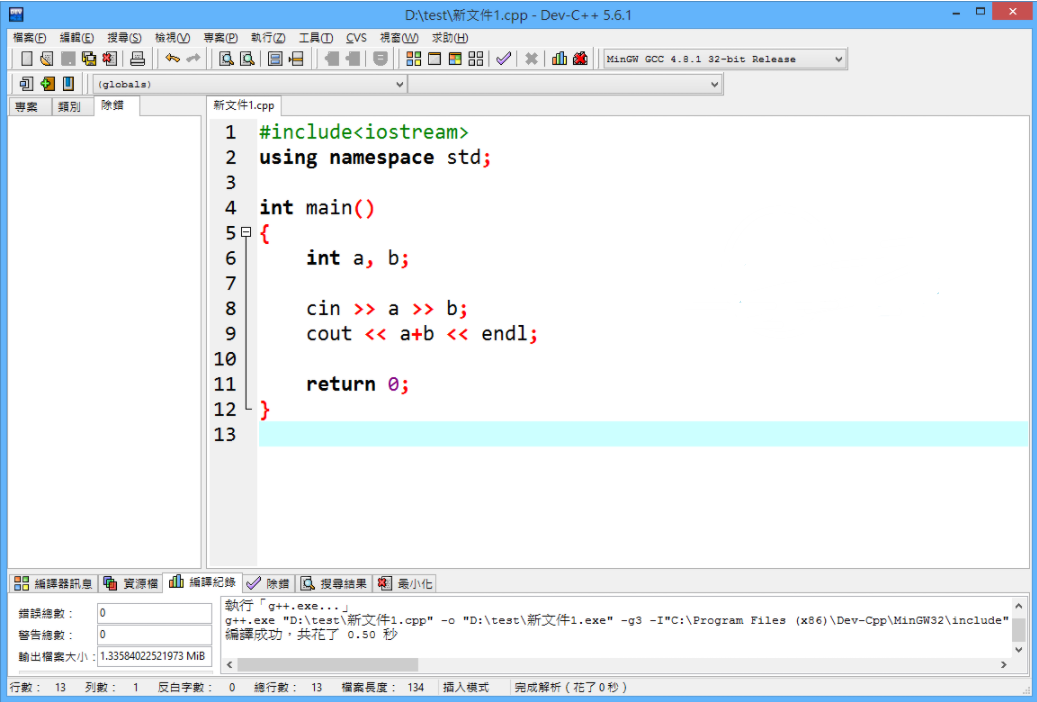The width and height of the screenshot is (1037, 702).
Task: Start debugging with the purple checkmark icon
Action: pos(503,59)
